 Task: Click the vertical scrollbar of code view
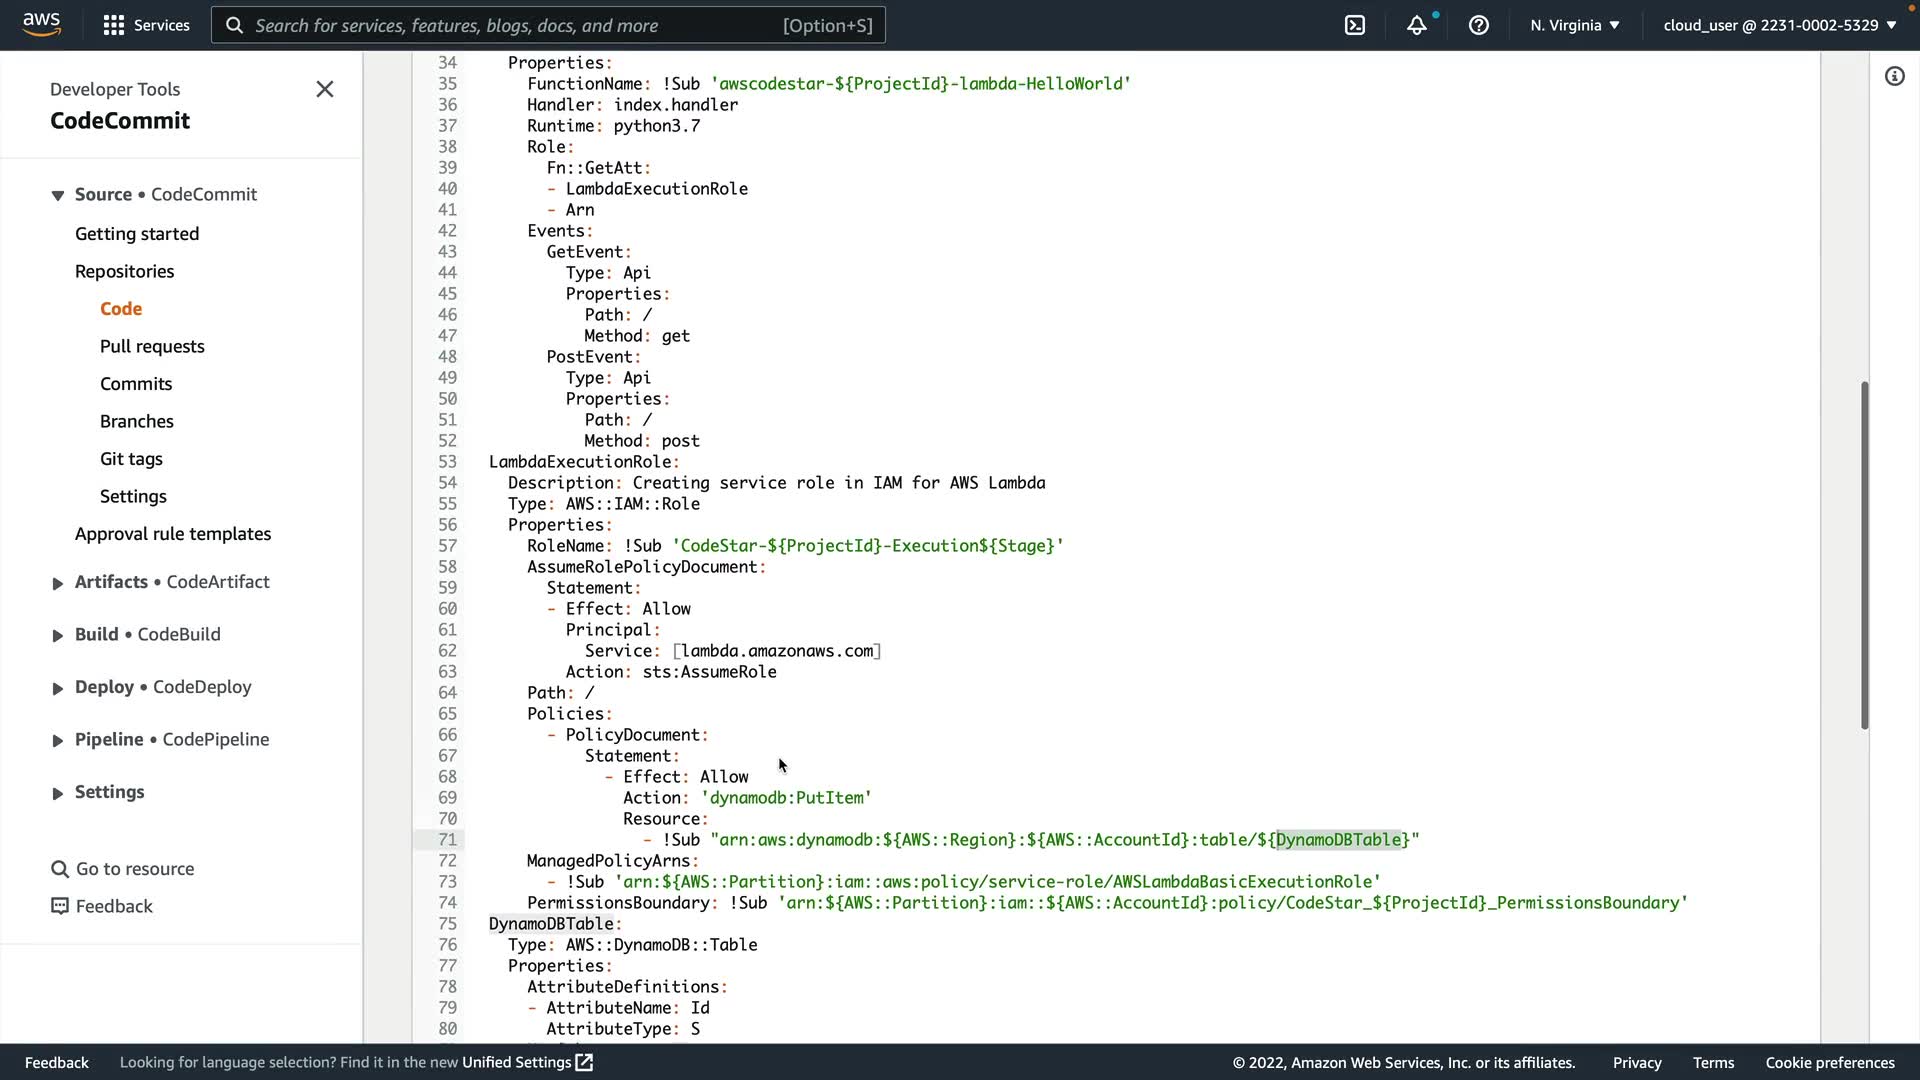point(1864,555)
